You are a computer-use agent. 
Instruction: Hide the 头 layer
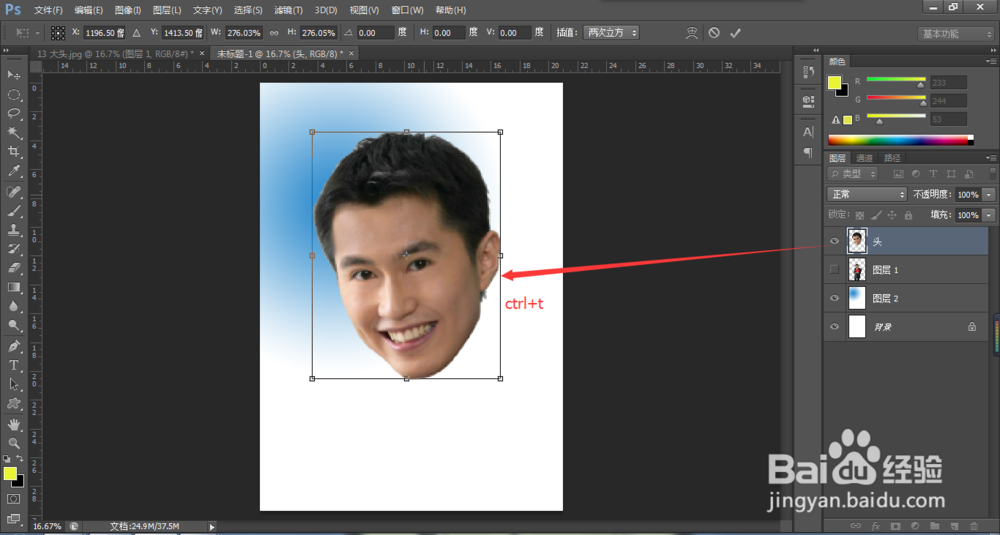click(x=834, y=241)
